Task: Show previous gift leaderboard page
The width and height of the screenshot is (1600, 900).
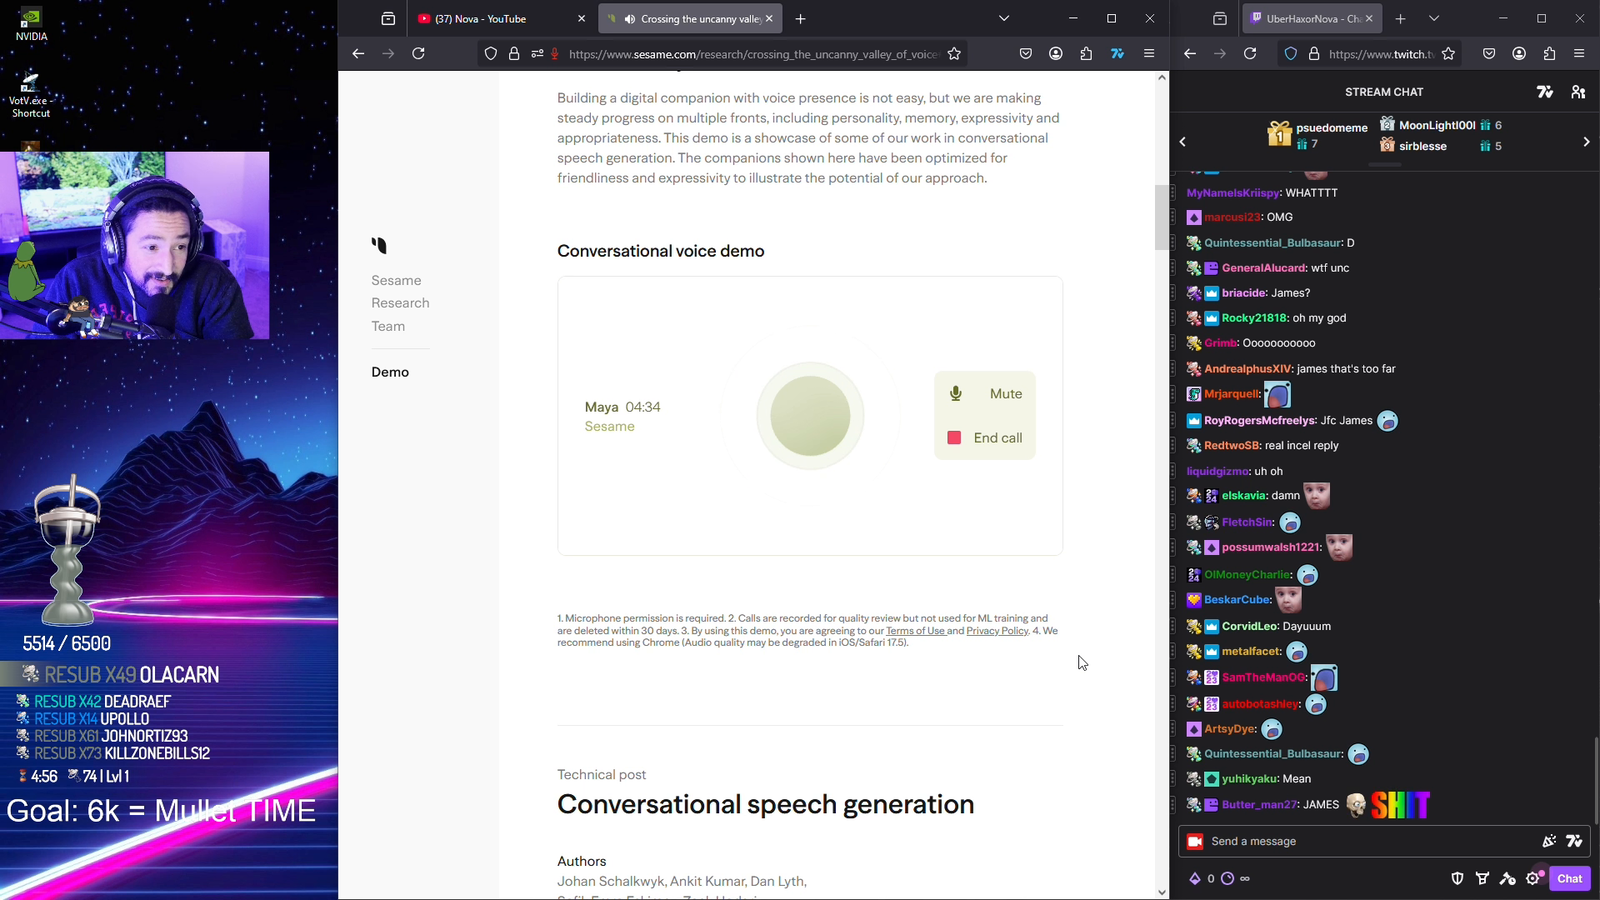Action: point(1183,142)
